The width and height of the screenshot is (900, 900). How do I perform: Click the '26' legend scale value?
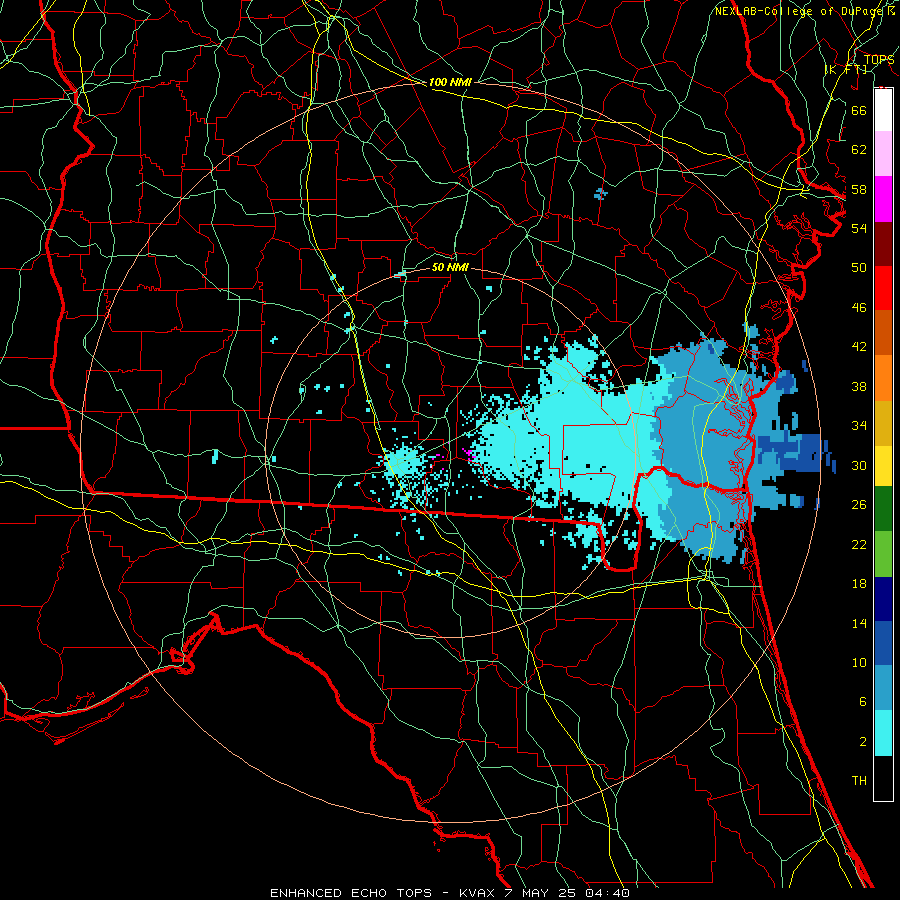pos(859,505)
